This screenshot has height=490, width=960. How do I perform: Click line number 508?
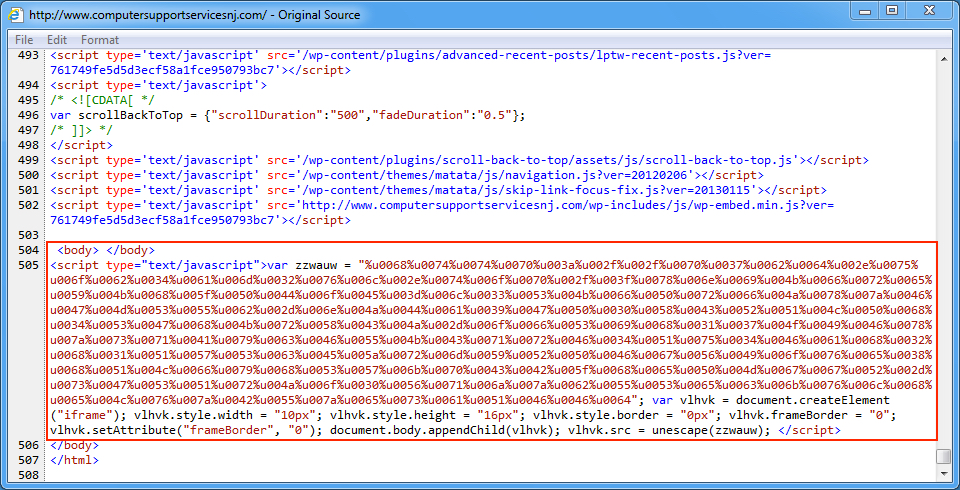28,475
